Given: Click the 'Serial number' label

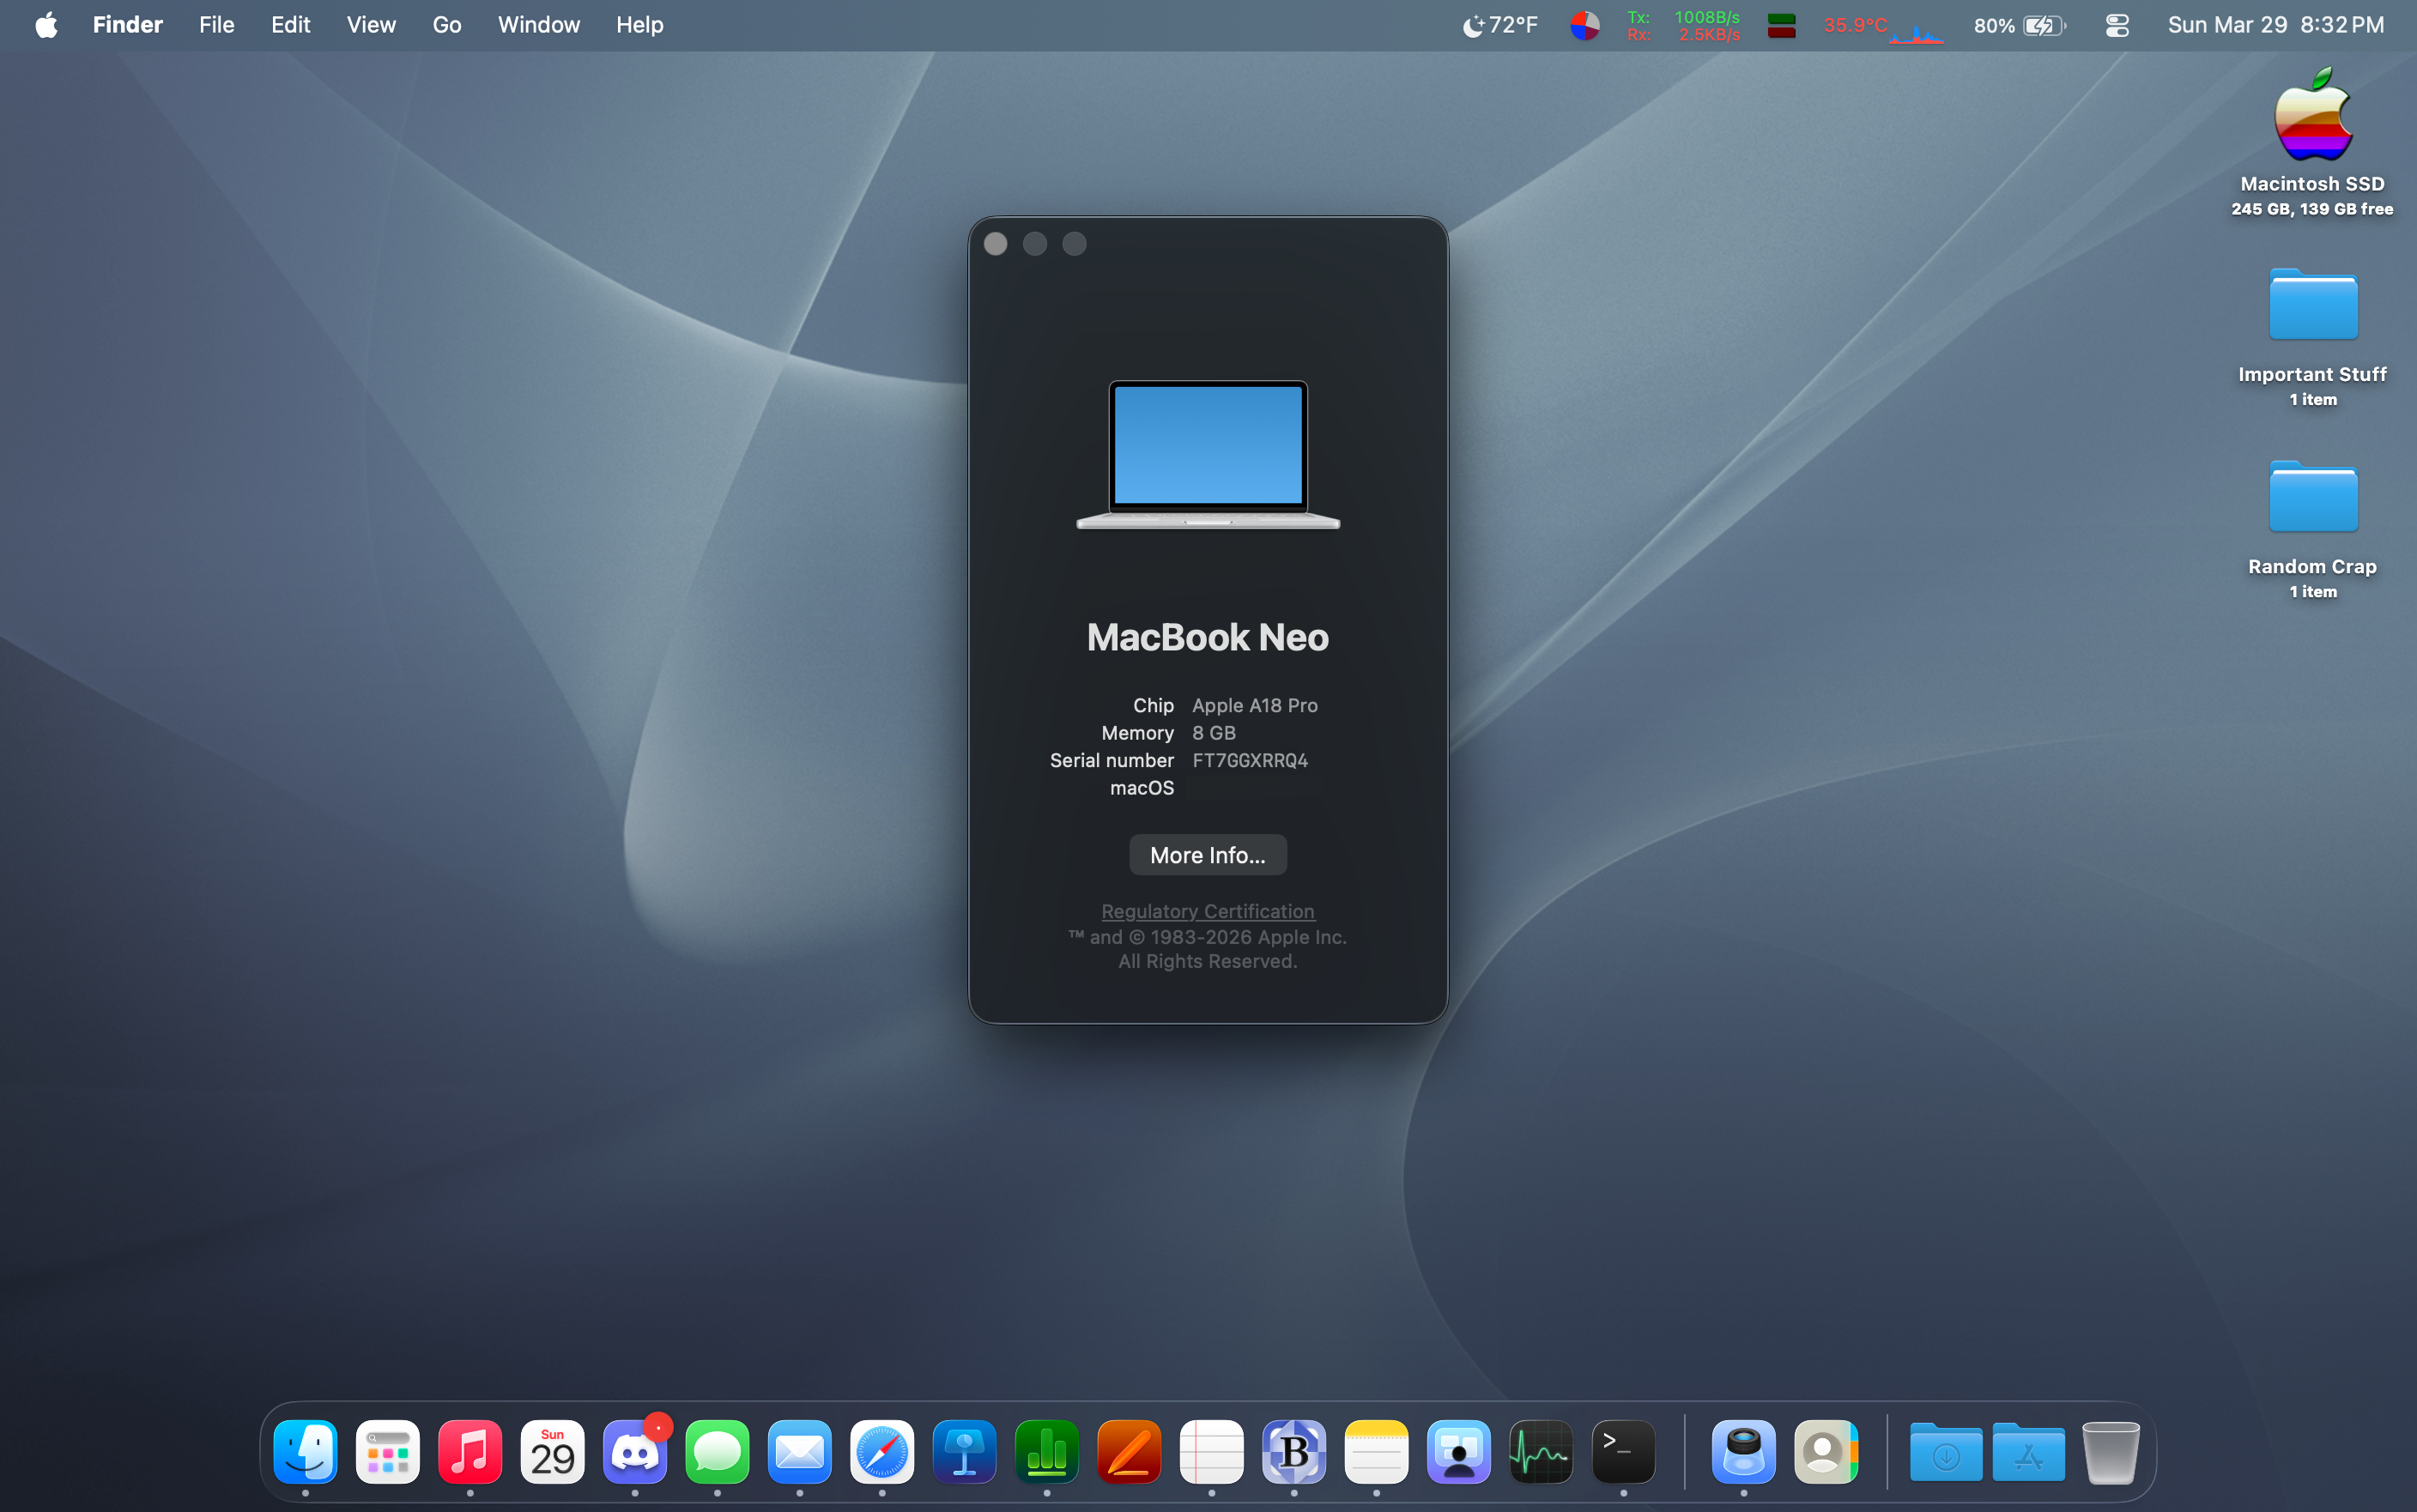Looking at the screenshot, I should (1112, 760).
